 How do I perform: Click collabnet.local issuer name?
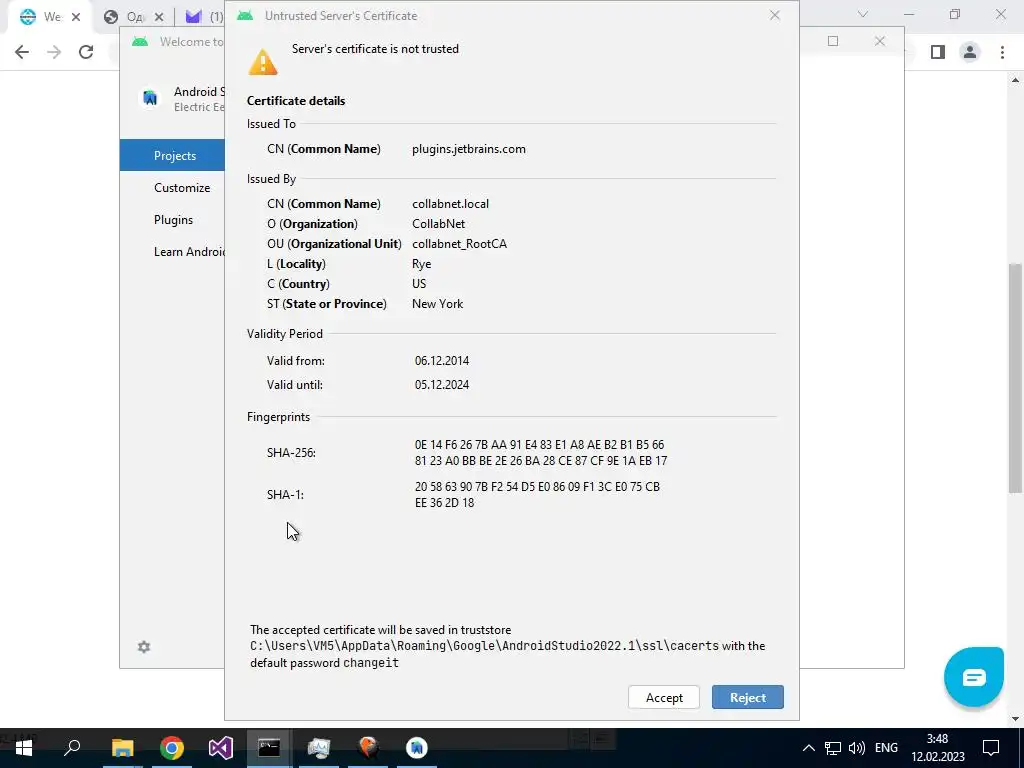click(451, 204)
